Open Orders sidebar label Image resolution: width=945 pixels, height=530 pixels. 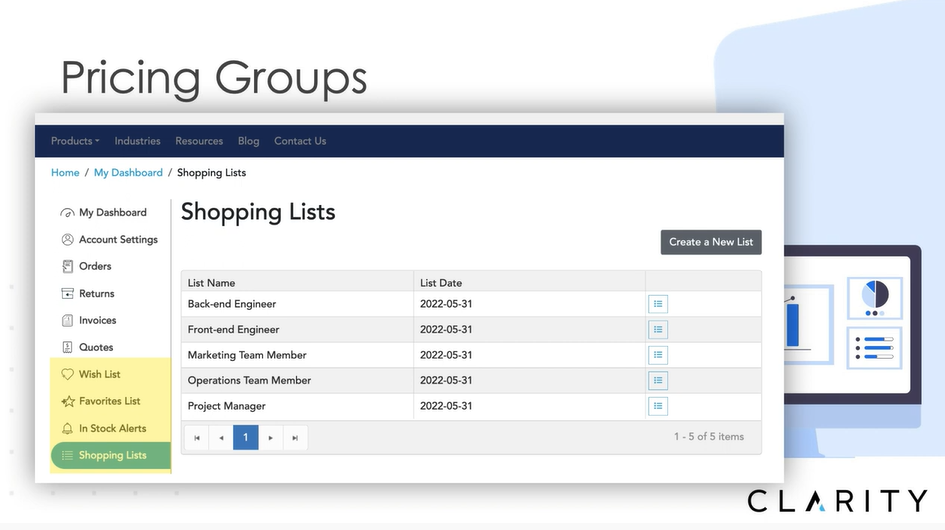(x=95, y=266)
